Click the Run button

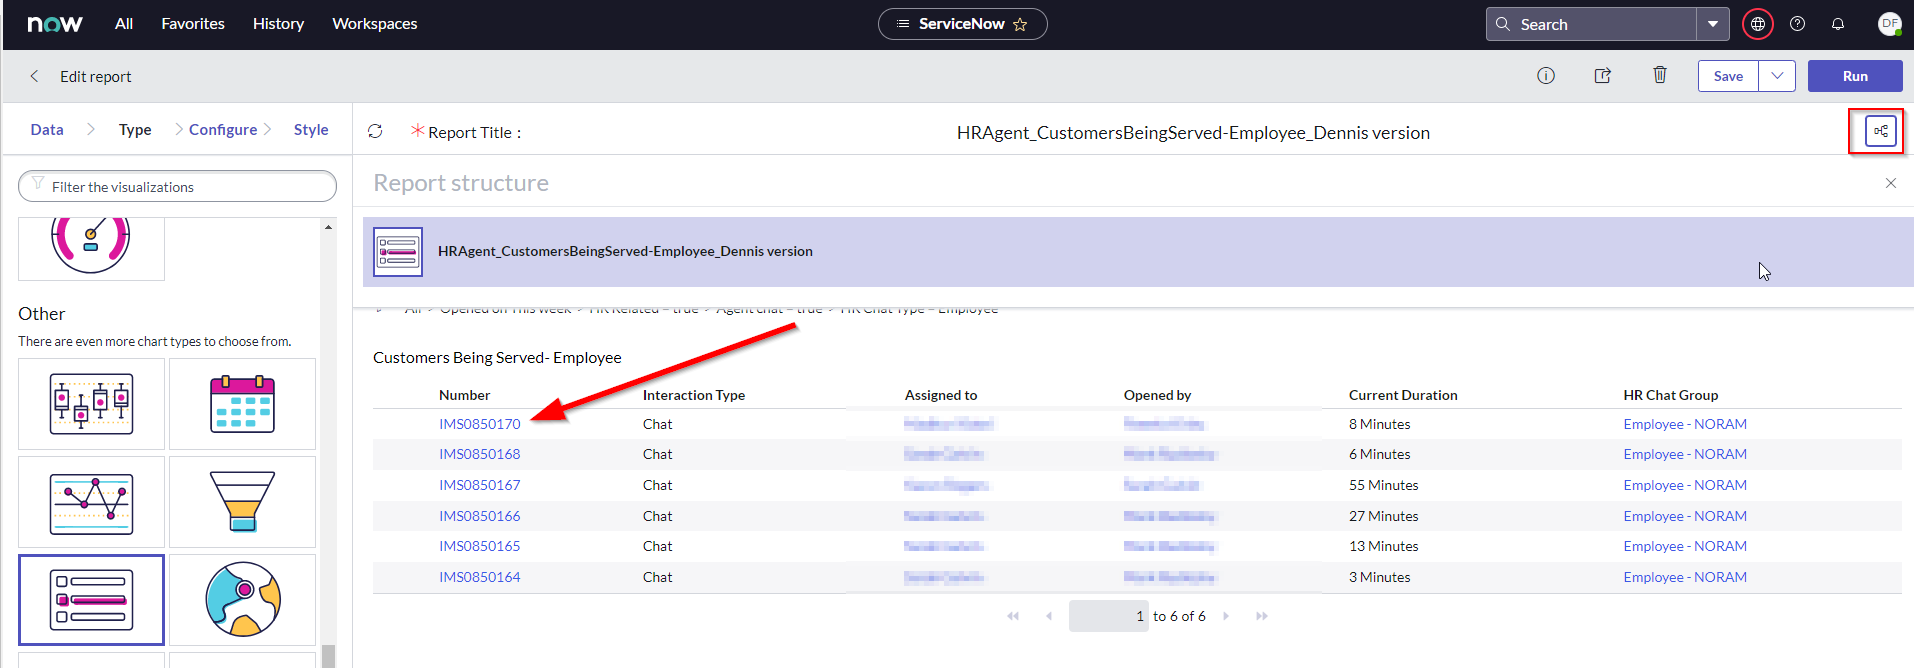point(1855,76)
